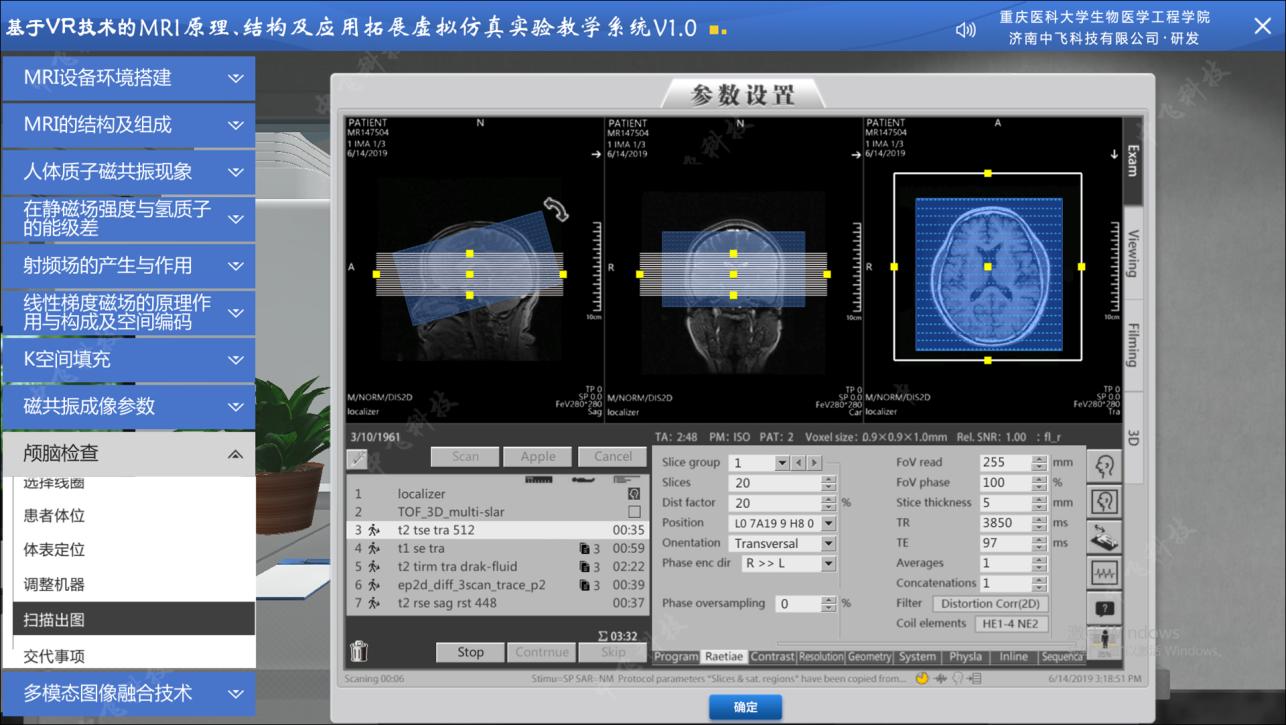Click the patient table positioning icon
1286x725 pixels.
(x=1105, y=538)
